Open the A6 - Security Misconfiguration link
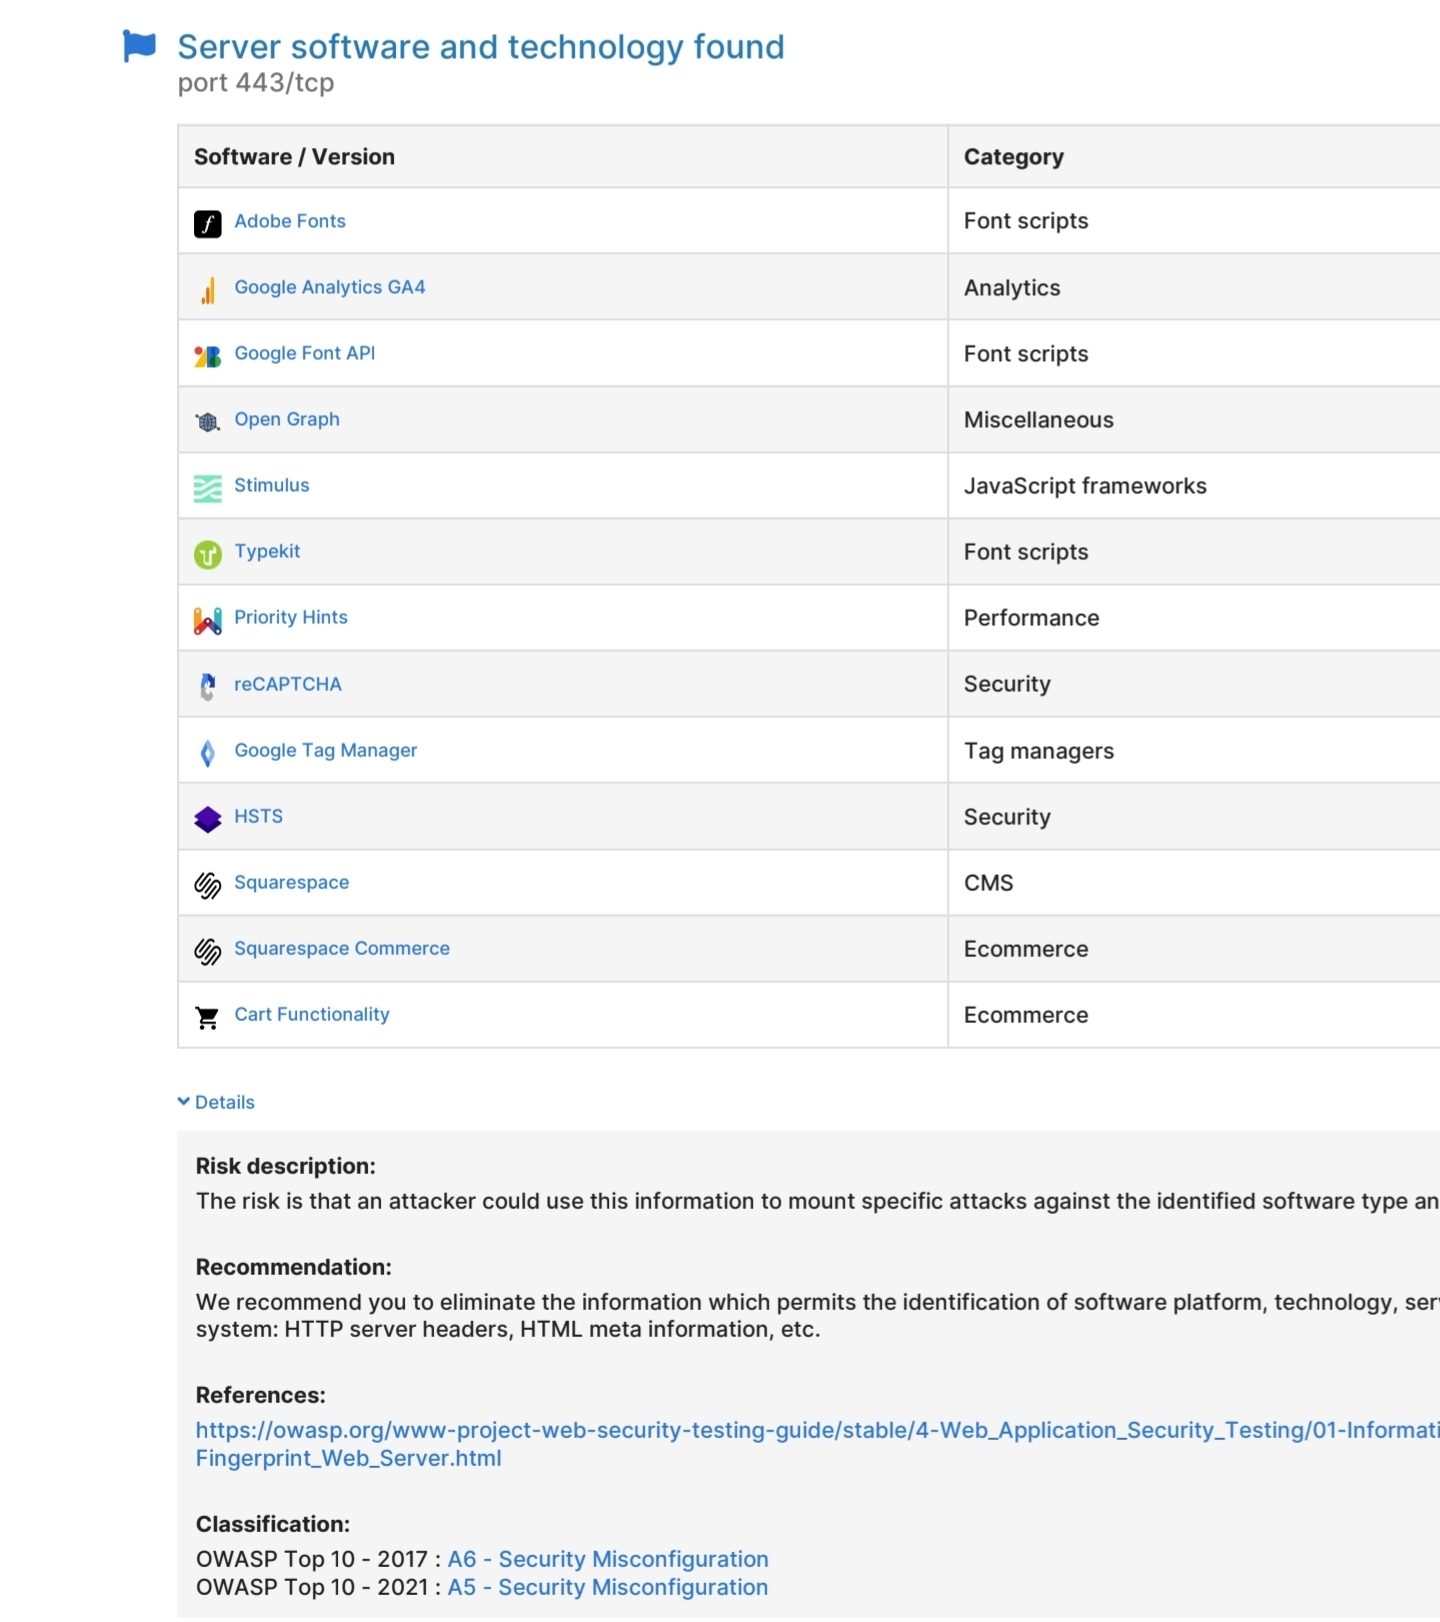1440x1622 pixels. tap(608, 1559)
